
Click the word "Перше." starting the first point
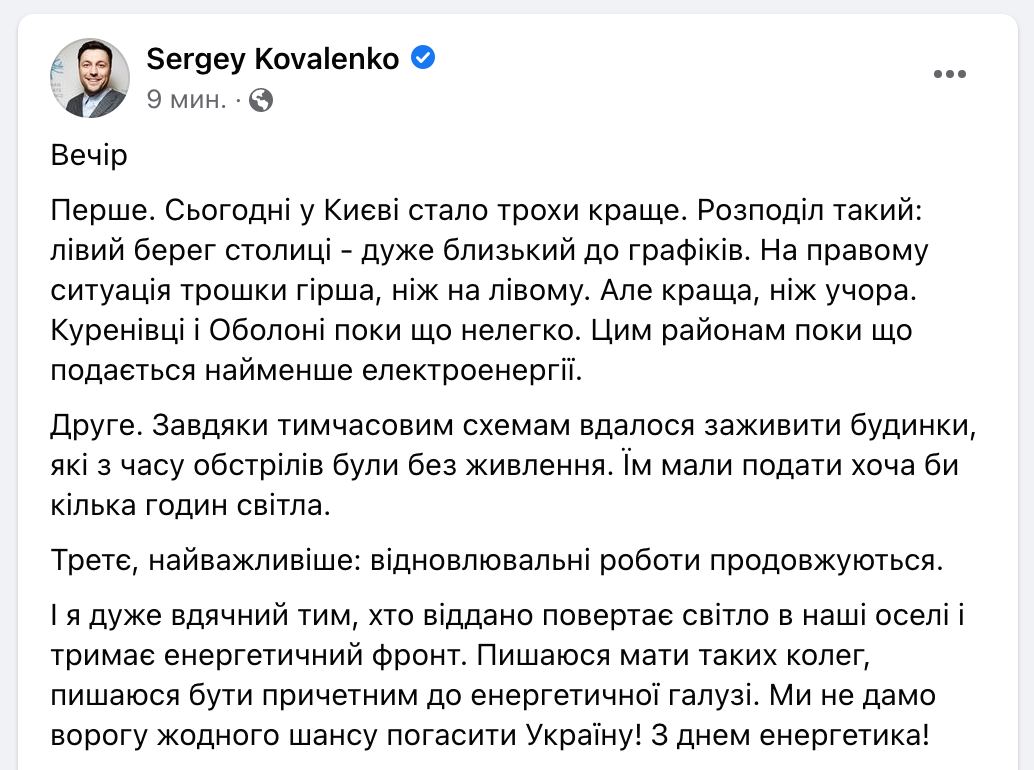point(94,212)
